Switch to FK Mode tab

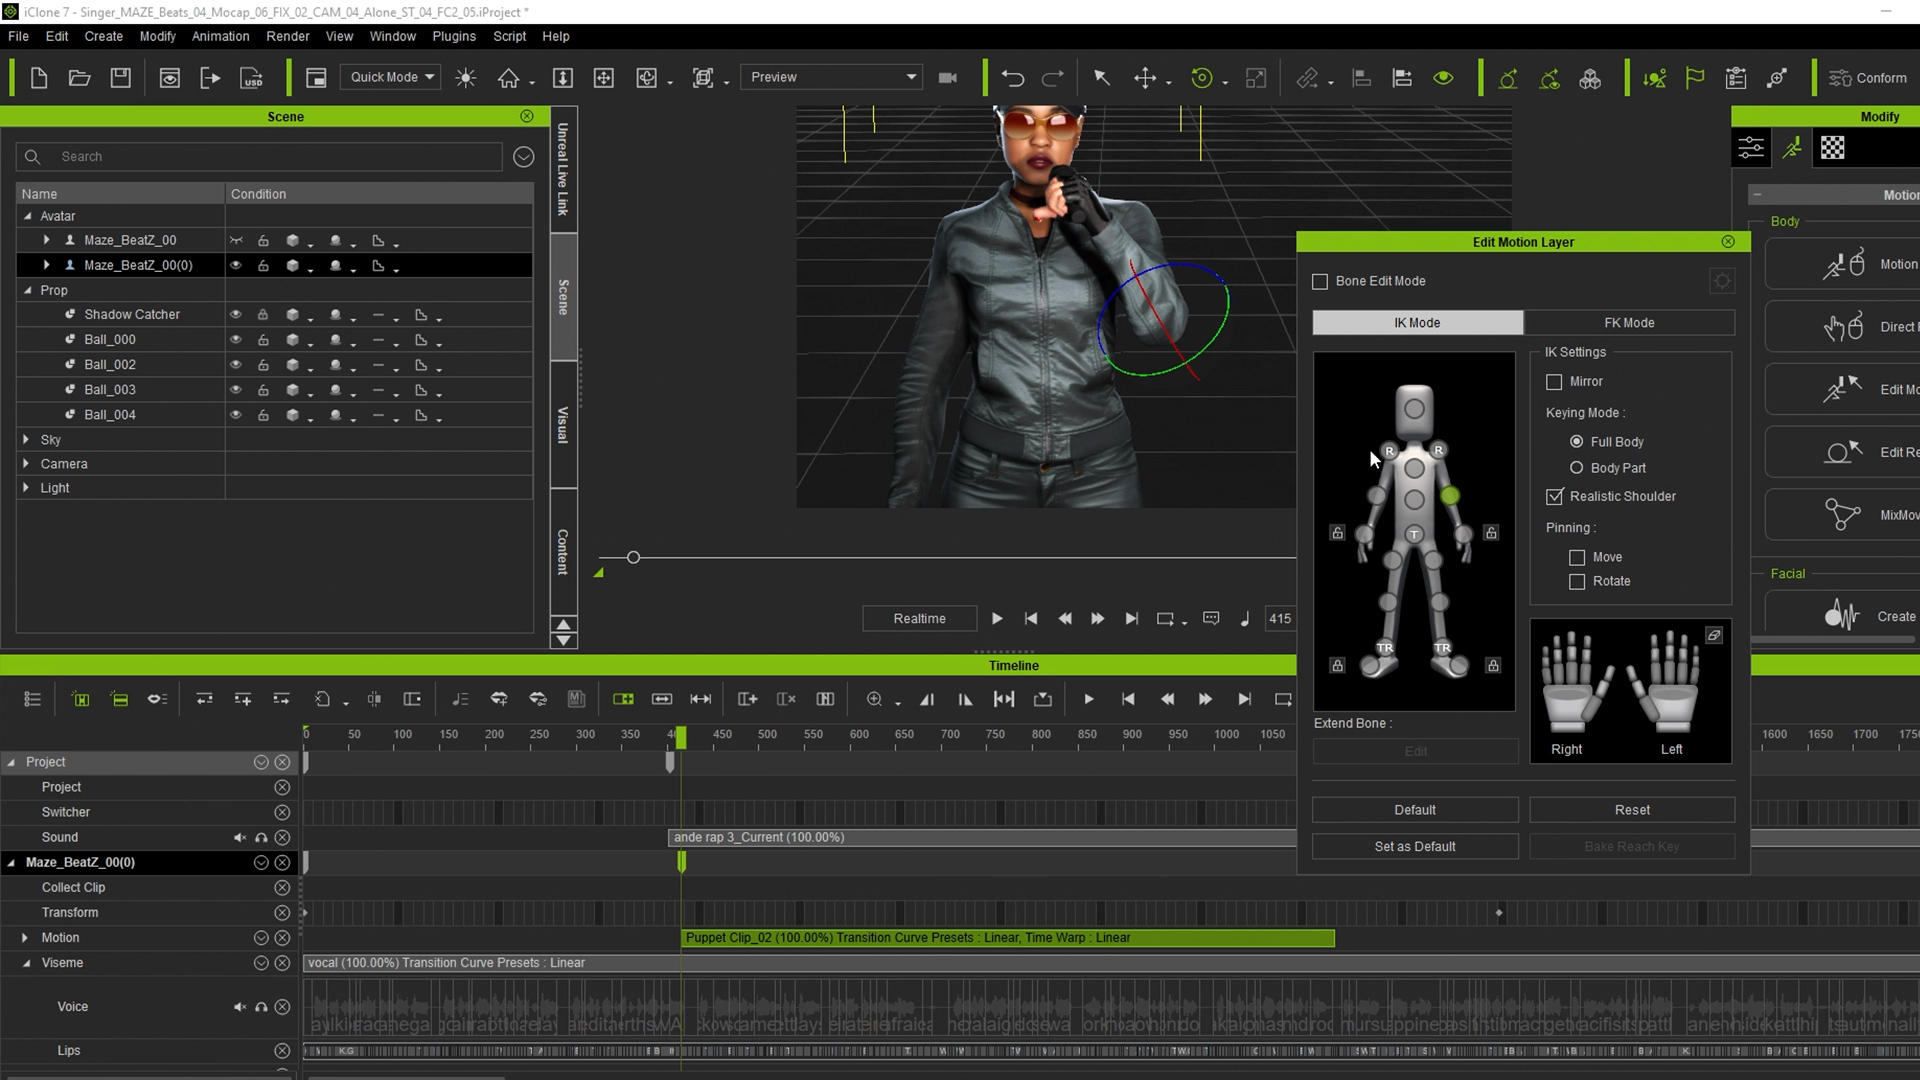[x=1629, y=323]
